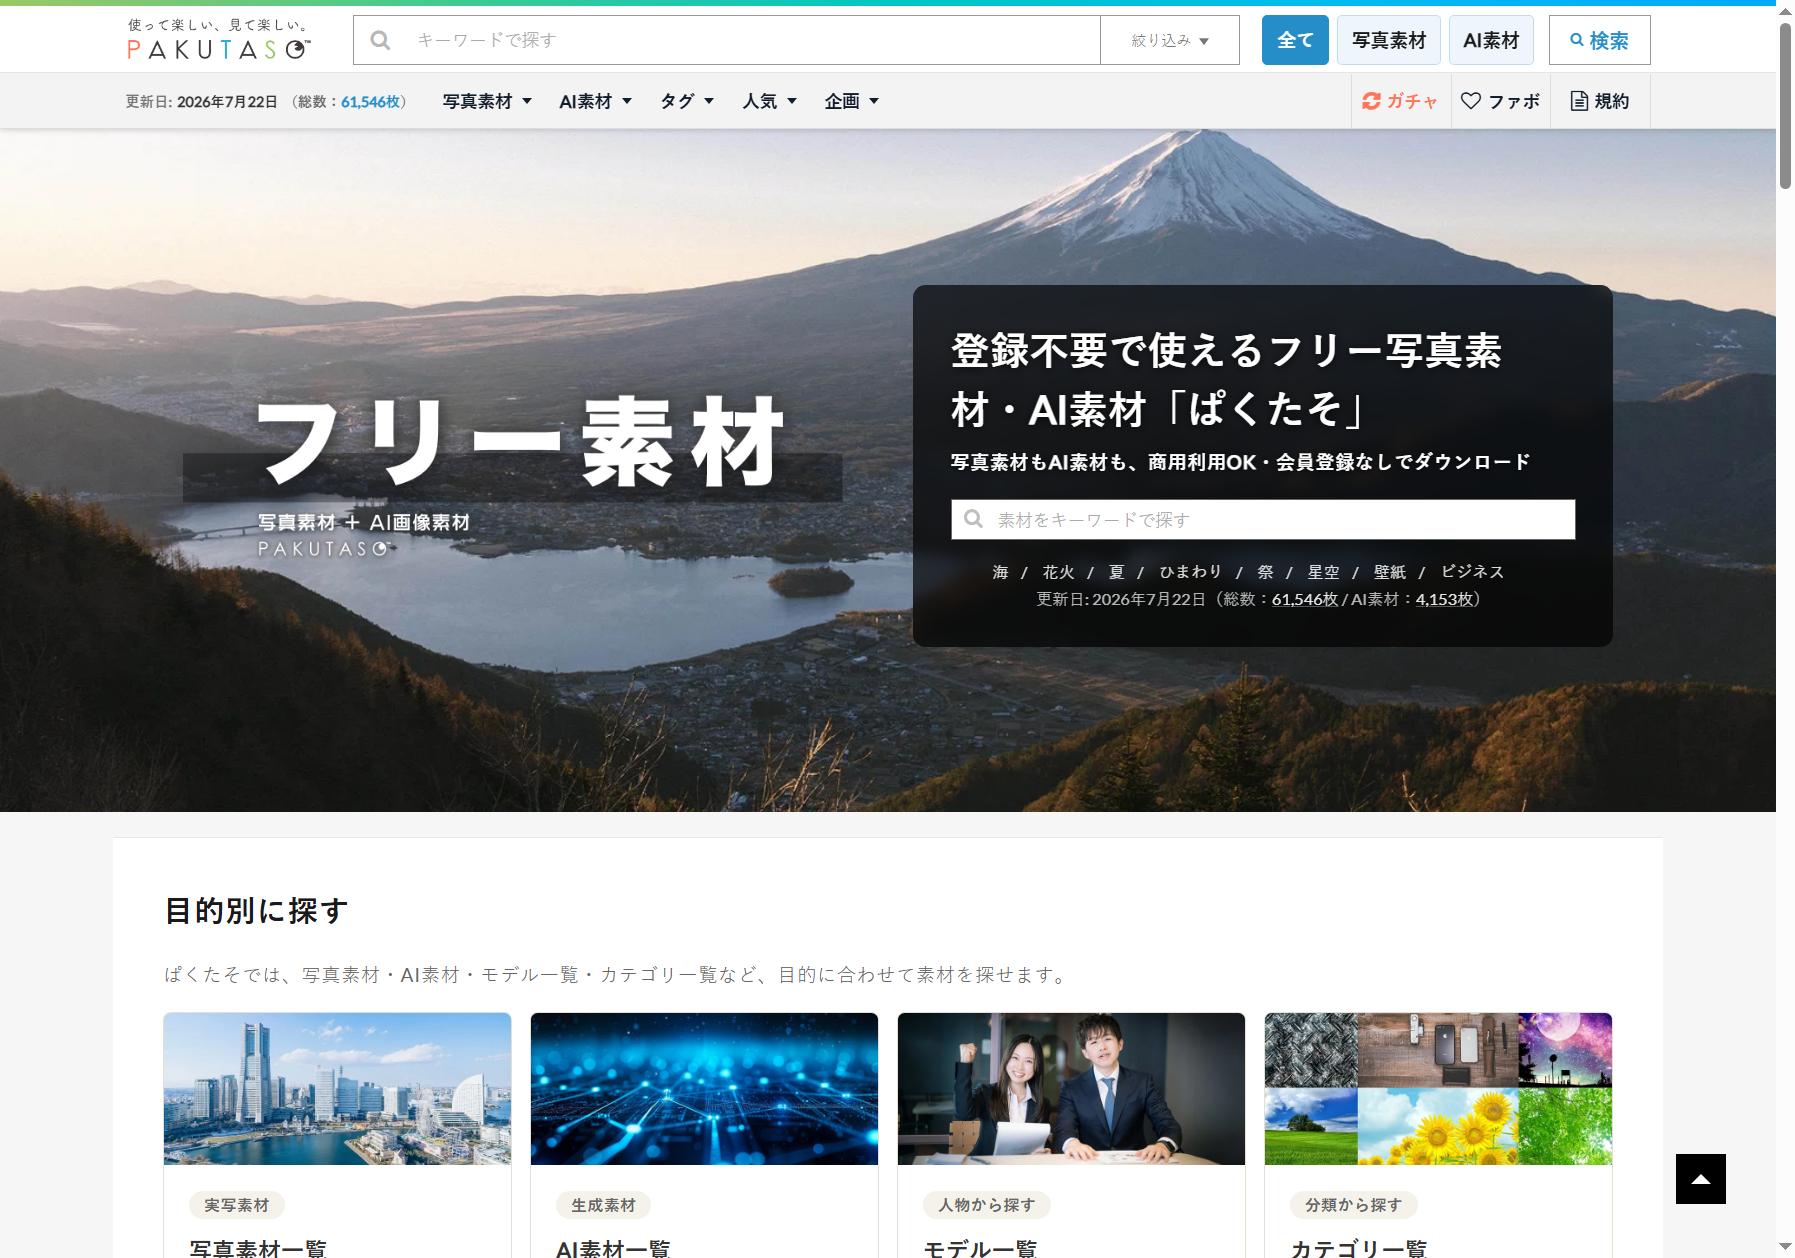Open the 人気 menu item

769,101
